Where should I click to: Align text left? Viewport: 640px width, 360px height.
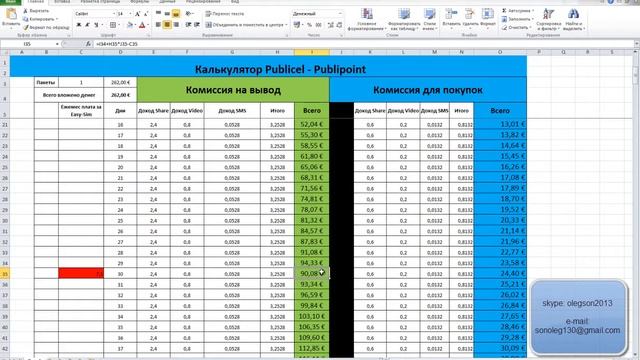click(158, 25)
